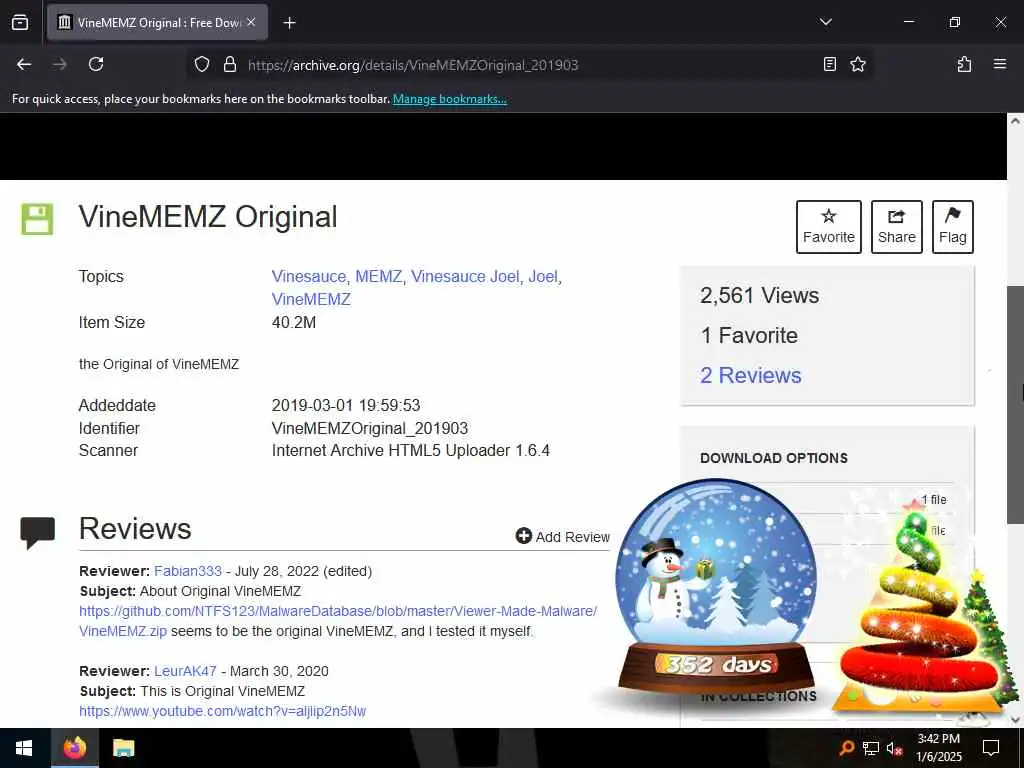Open File Explorer from taskbar

[123, 748]
